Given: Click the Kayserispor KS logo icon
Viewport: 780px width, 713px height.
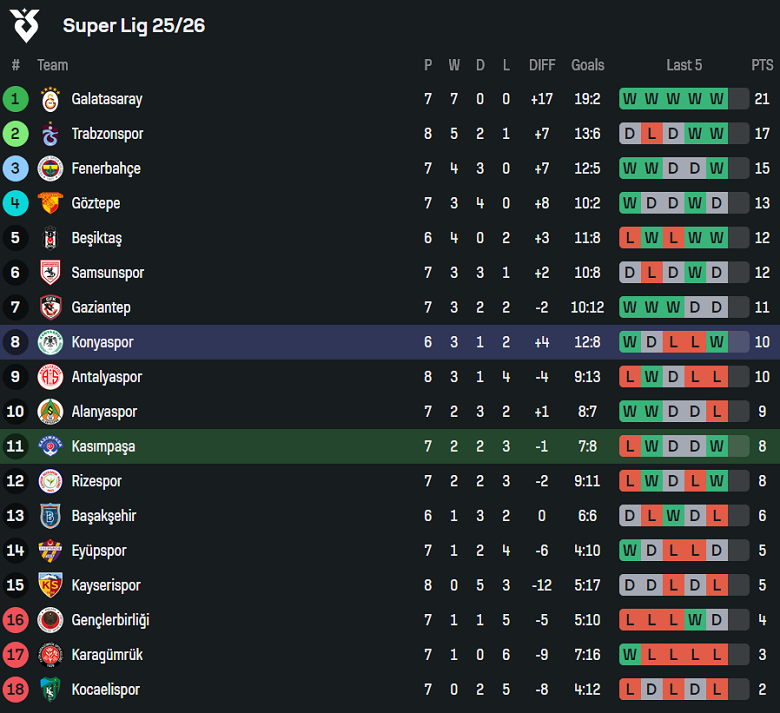Looking at the screenshot, I should (50, 585).
